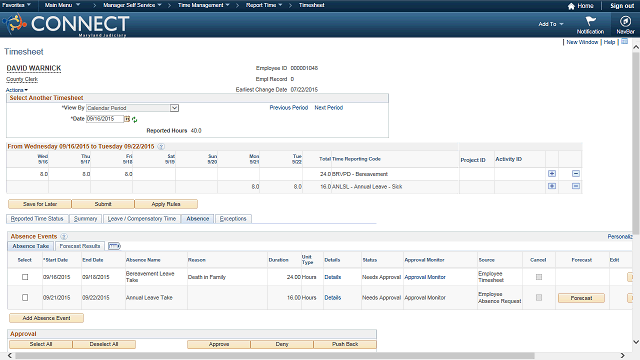Expand the Actions dropdown menu
Viewport: 640px width, 360px height.
(x=17, y=90)
